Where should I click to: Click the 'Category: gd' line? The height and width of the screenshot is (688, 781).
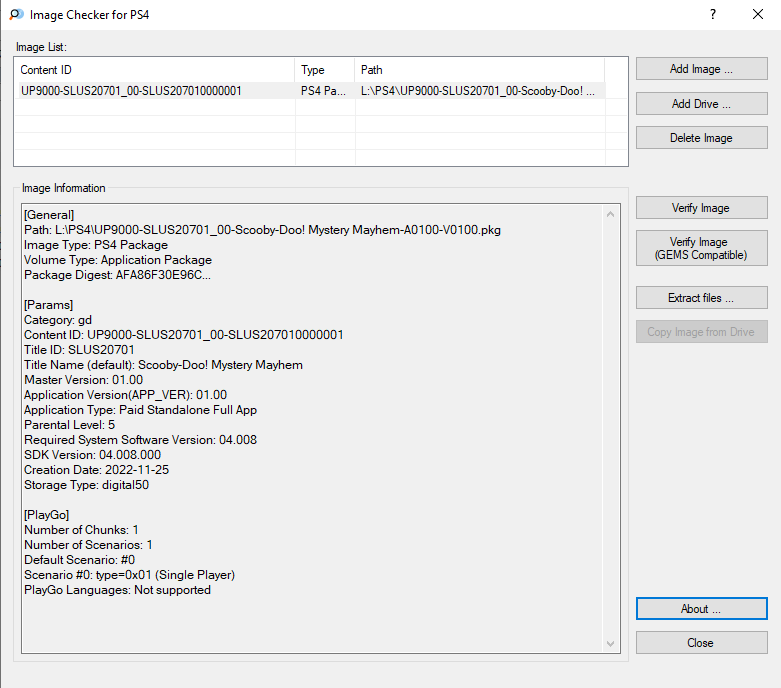[58, 319]
